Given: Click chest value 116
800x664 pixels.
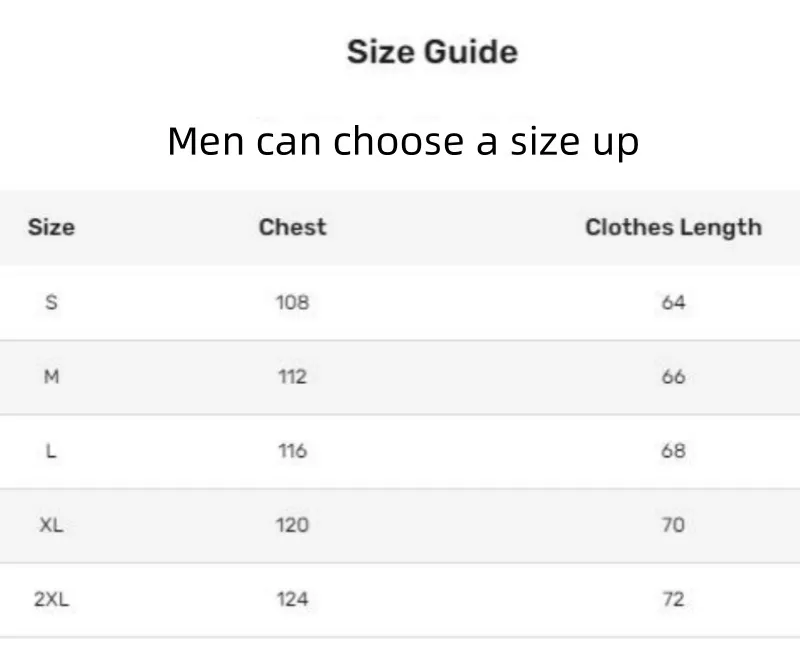Looking at the screenshot, I should pos(292,451).
